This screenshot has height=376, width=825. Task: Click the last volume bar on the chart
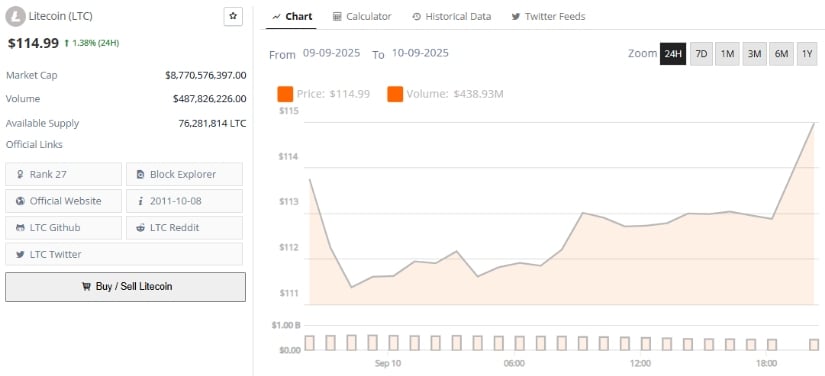[x=814, y=344]
